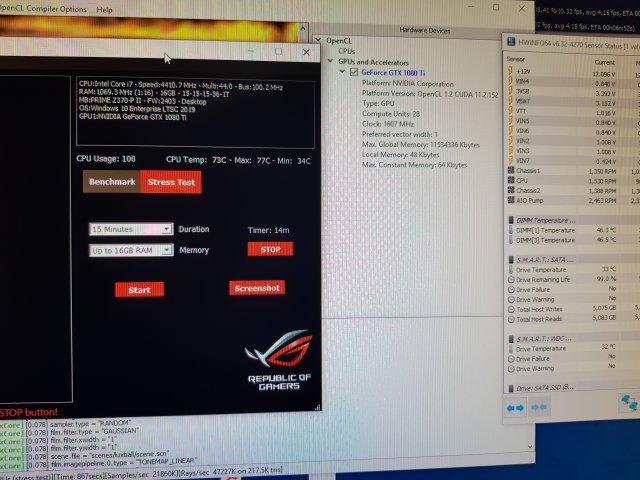
Task: Open the Help menu
Action: pyautogui.click(x=104, y=9)
